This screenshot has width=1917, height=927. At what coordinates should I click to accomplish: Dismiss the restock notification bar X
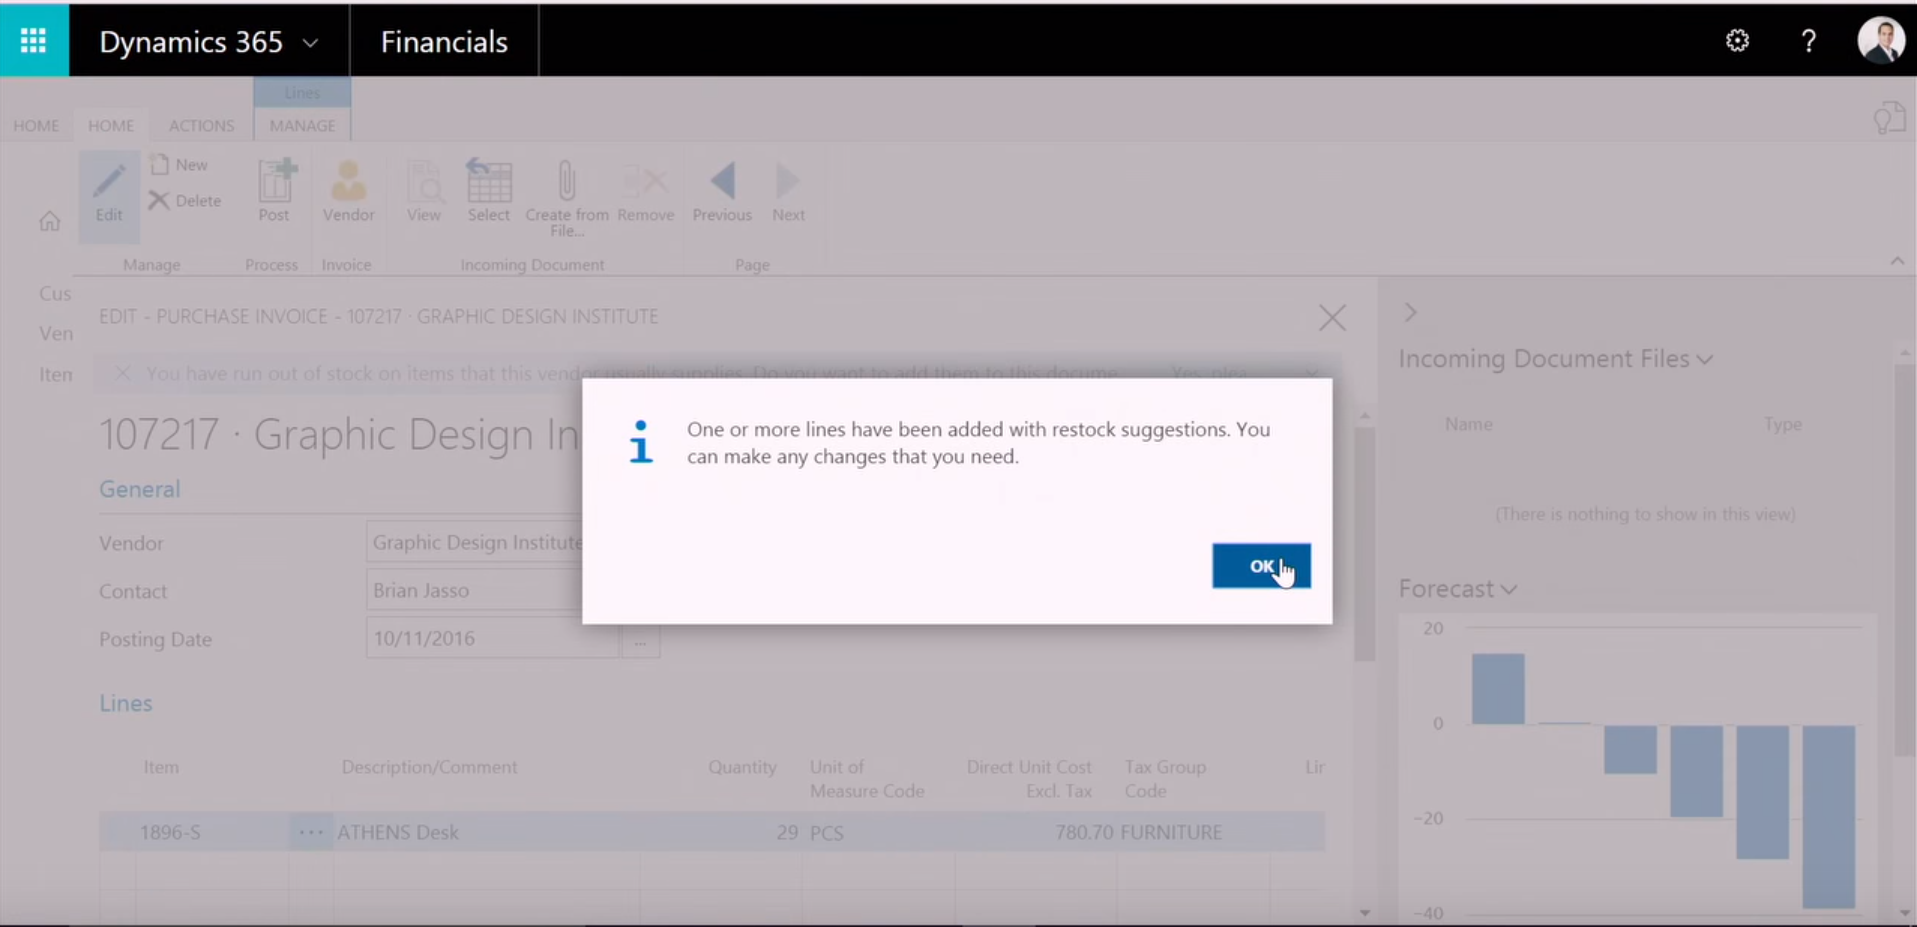pos(122,373)
